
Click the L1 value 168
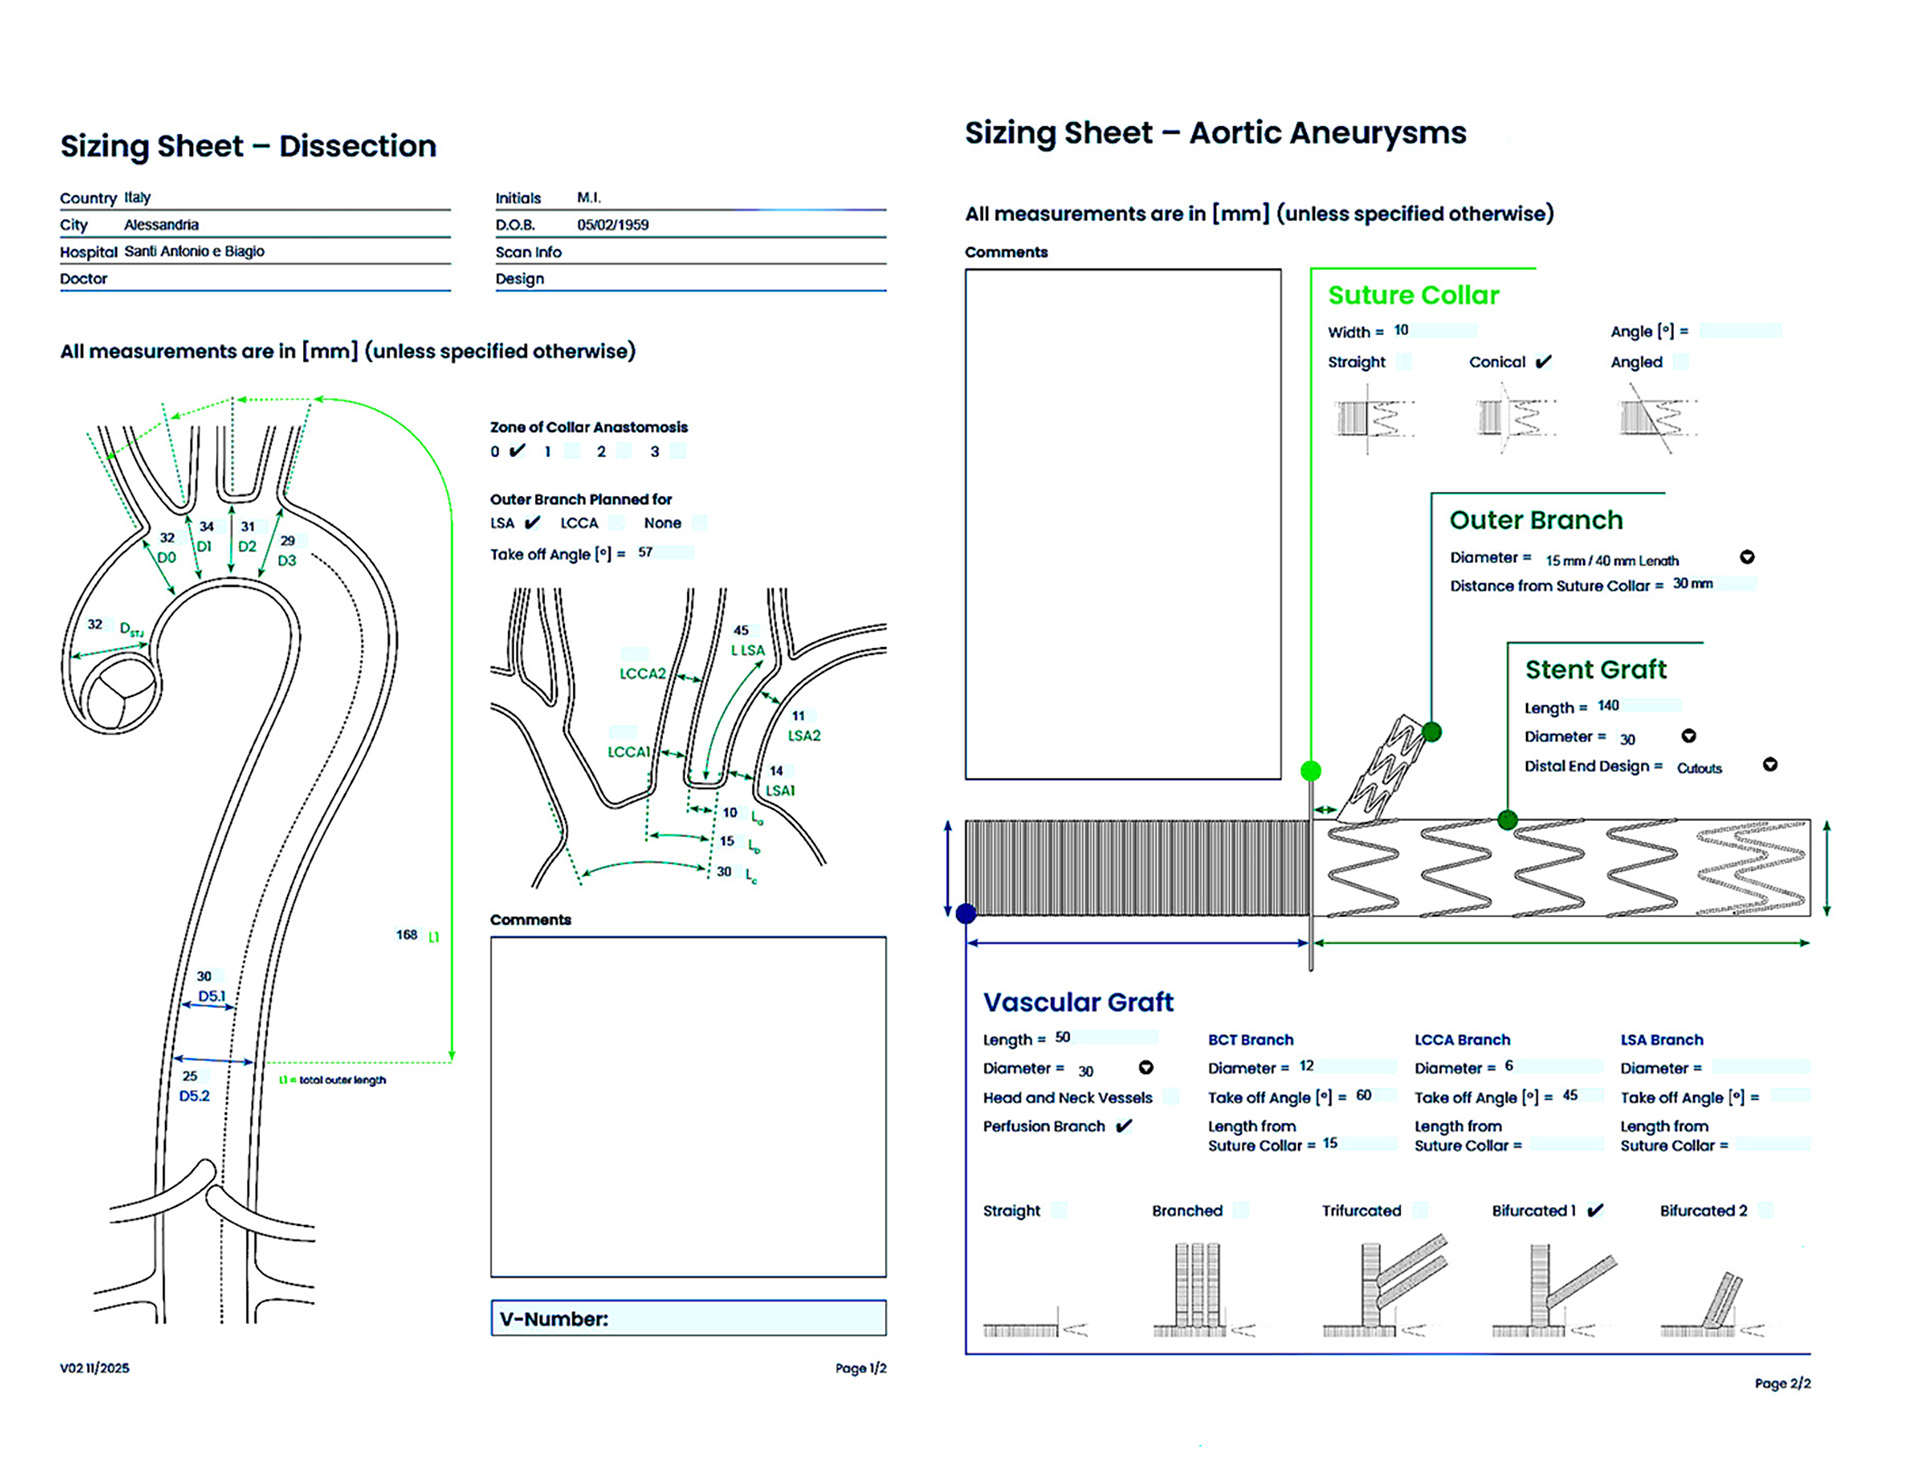[406, 935]
